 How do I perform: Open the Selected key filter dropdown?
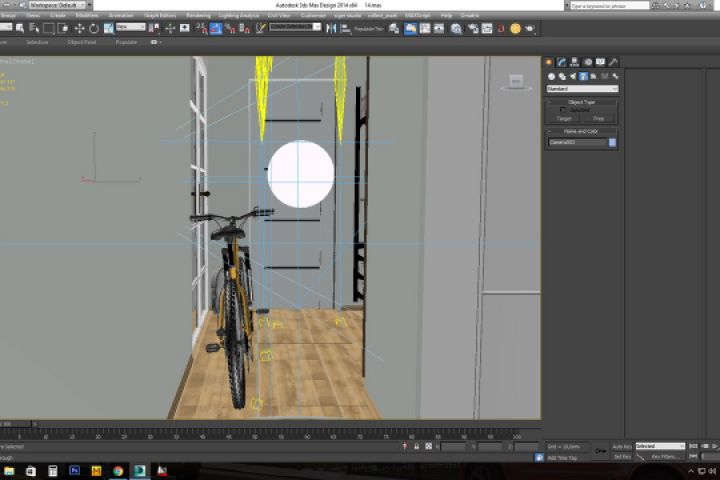660,446
